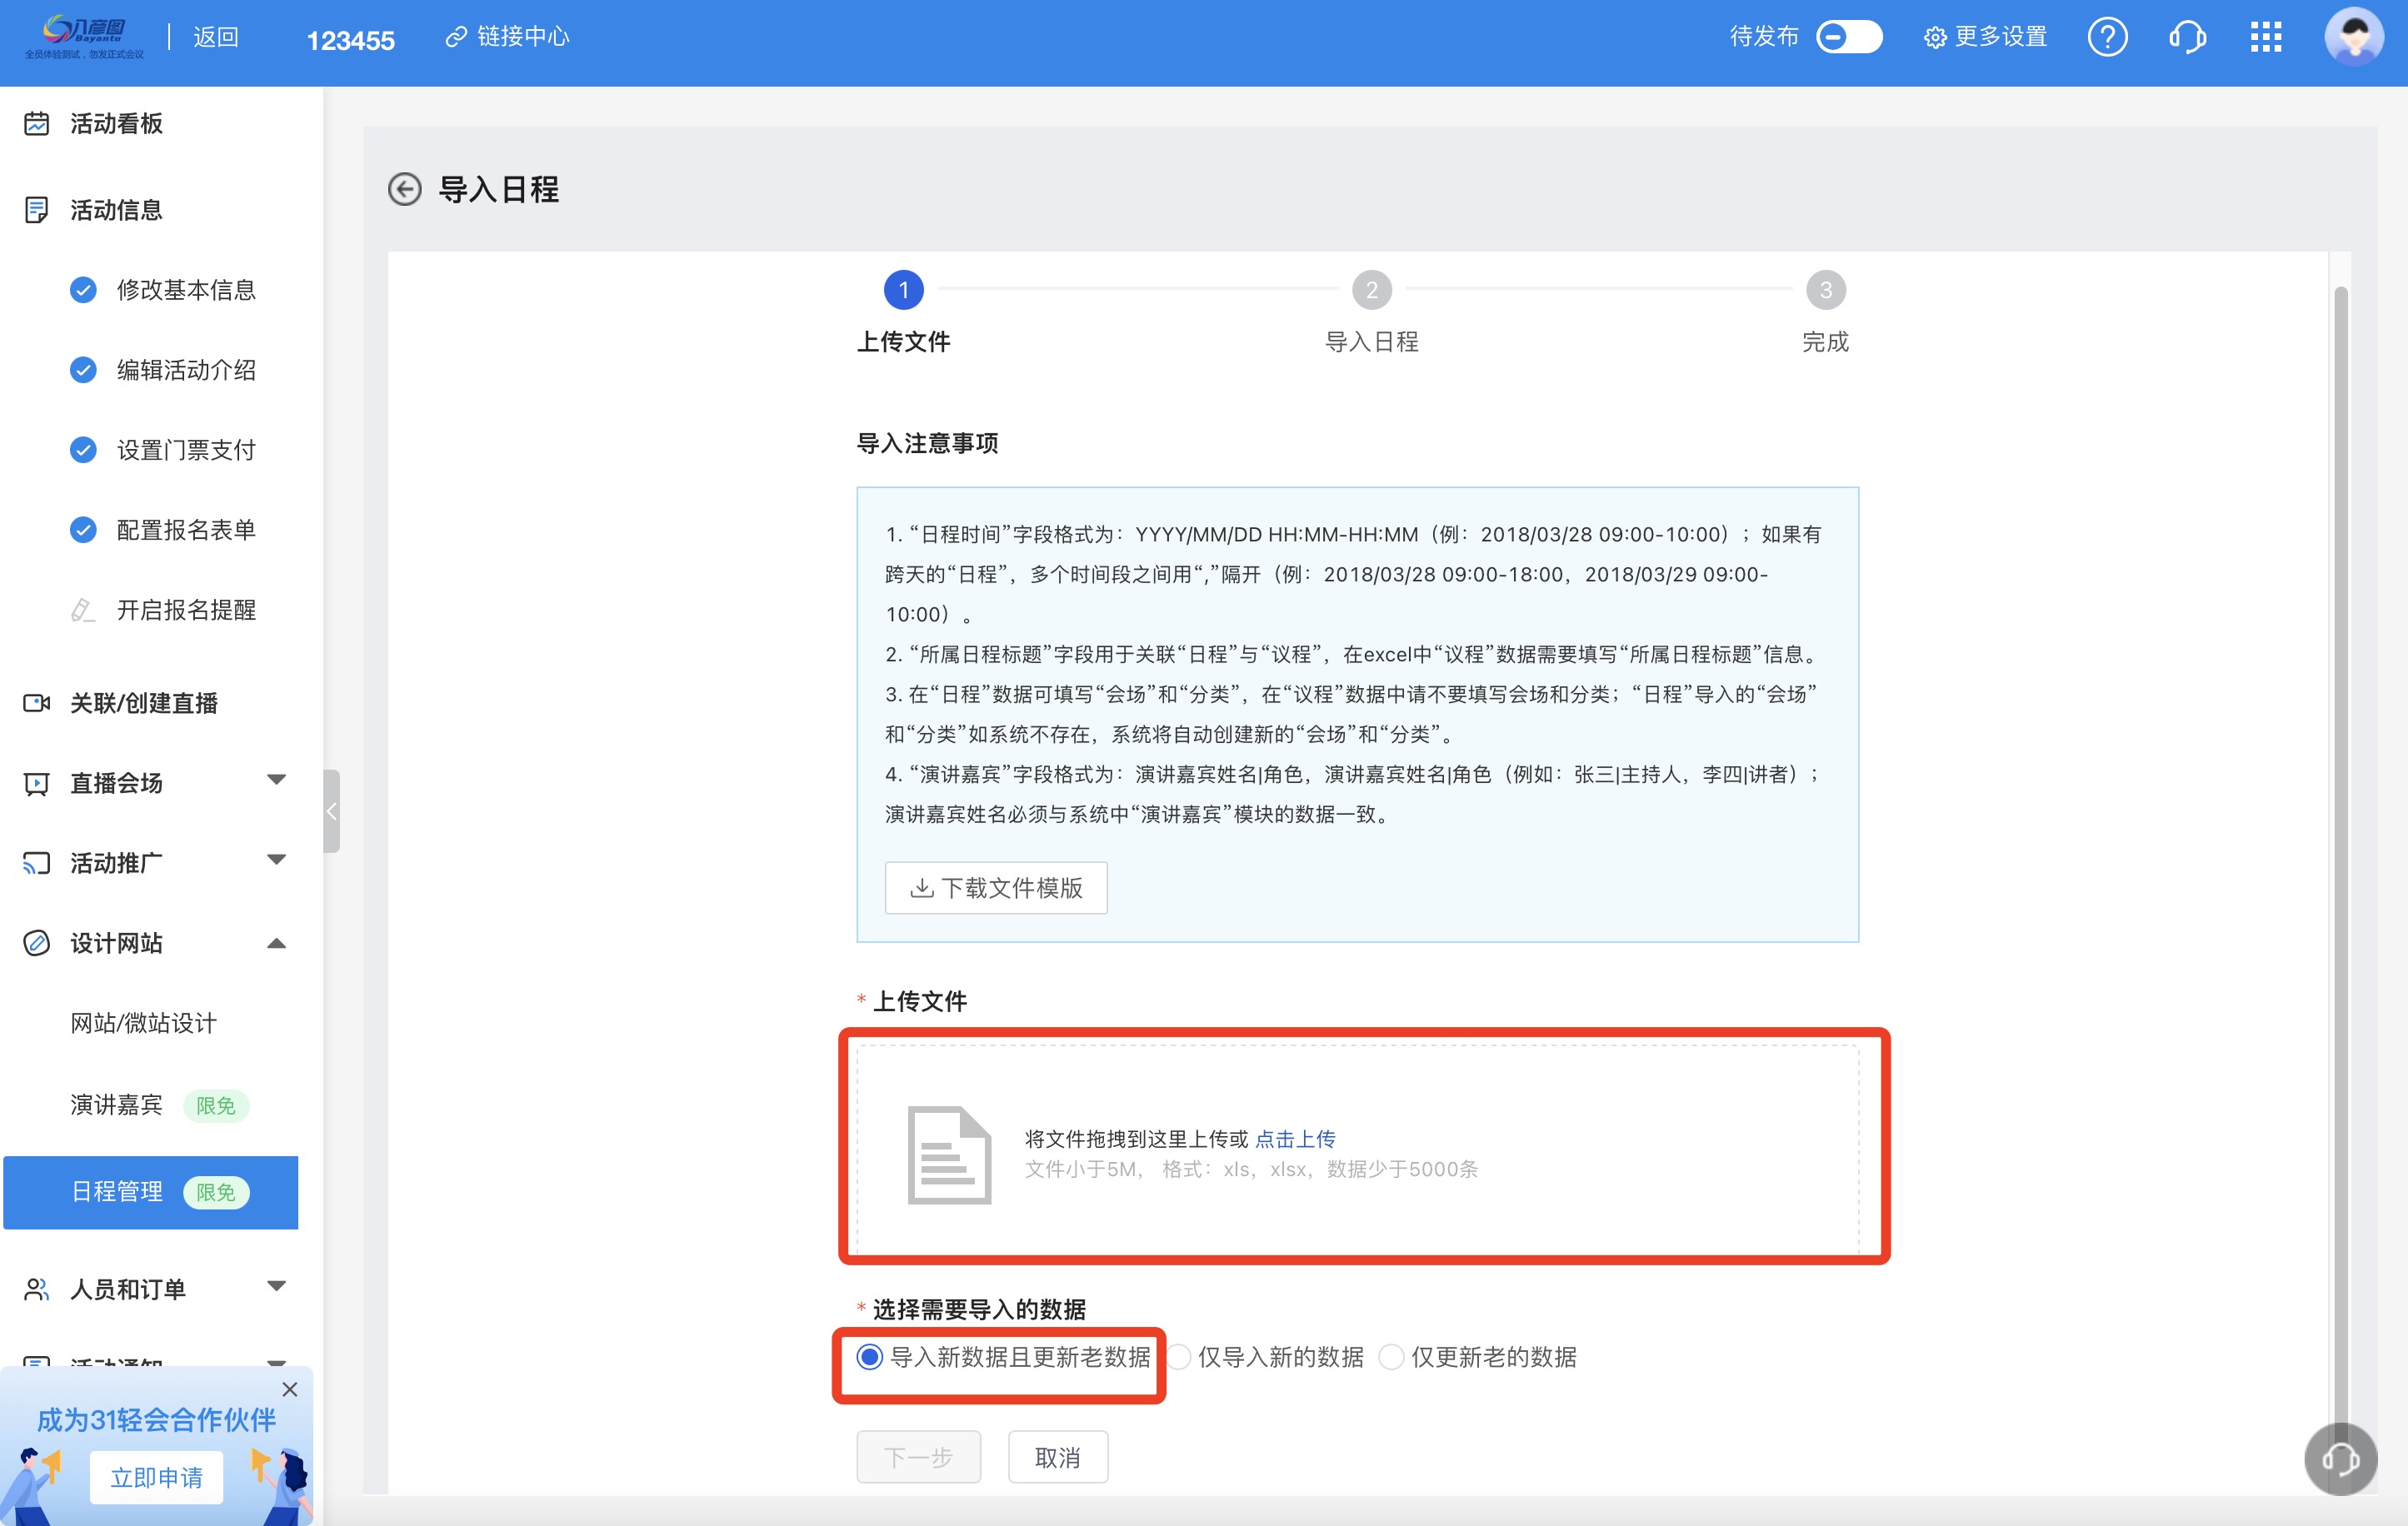
Task: Open 演讲嘉宾 in the sidebar
Action: [117, 1104]
